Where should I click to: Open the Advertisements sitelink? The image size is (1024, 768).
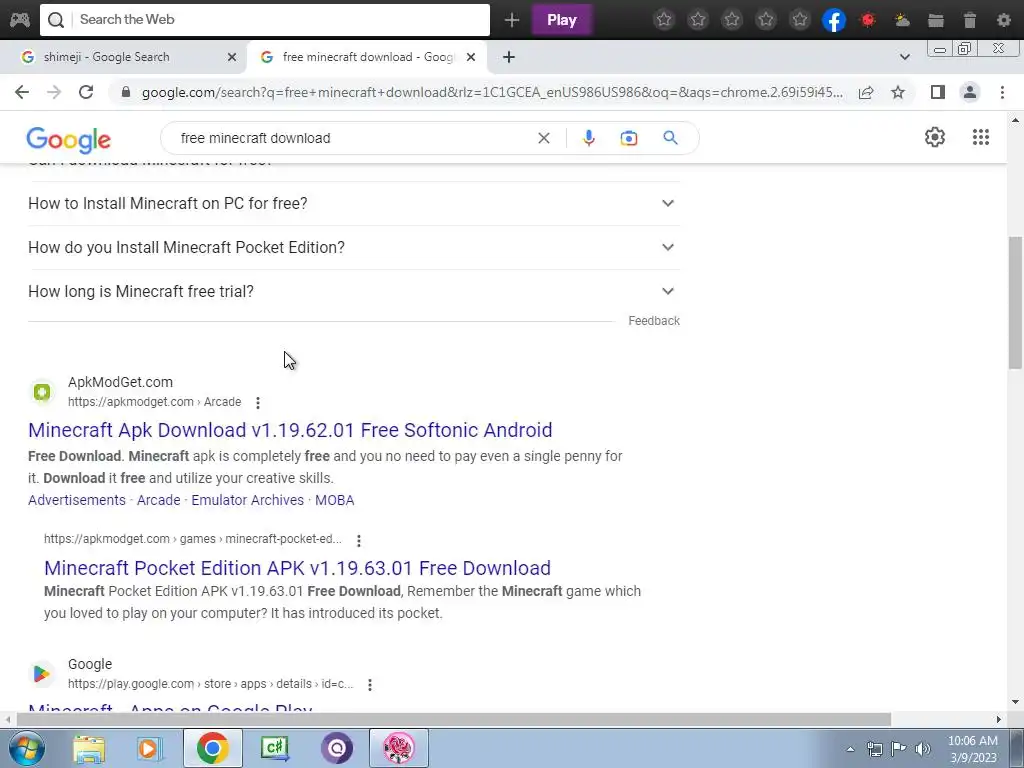tap(76, 500)
